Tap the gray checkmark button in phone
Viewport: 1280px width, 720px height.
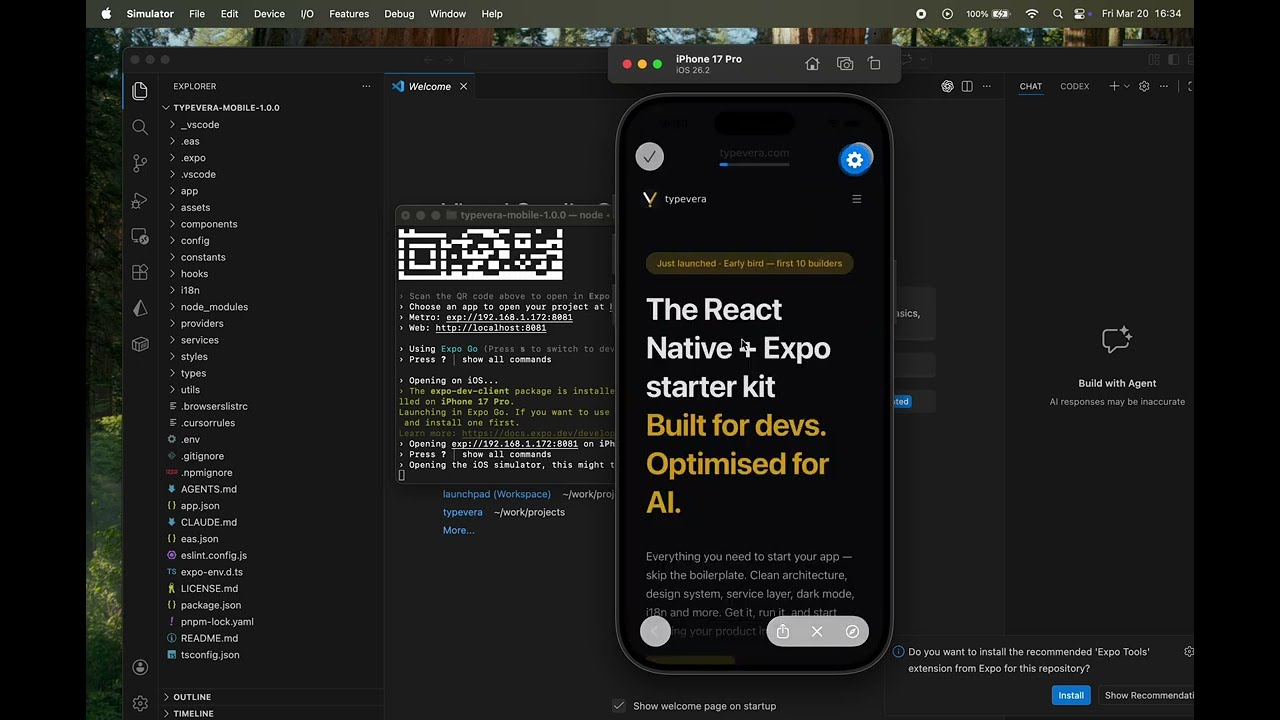click(650, 156)
